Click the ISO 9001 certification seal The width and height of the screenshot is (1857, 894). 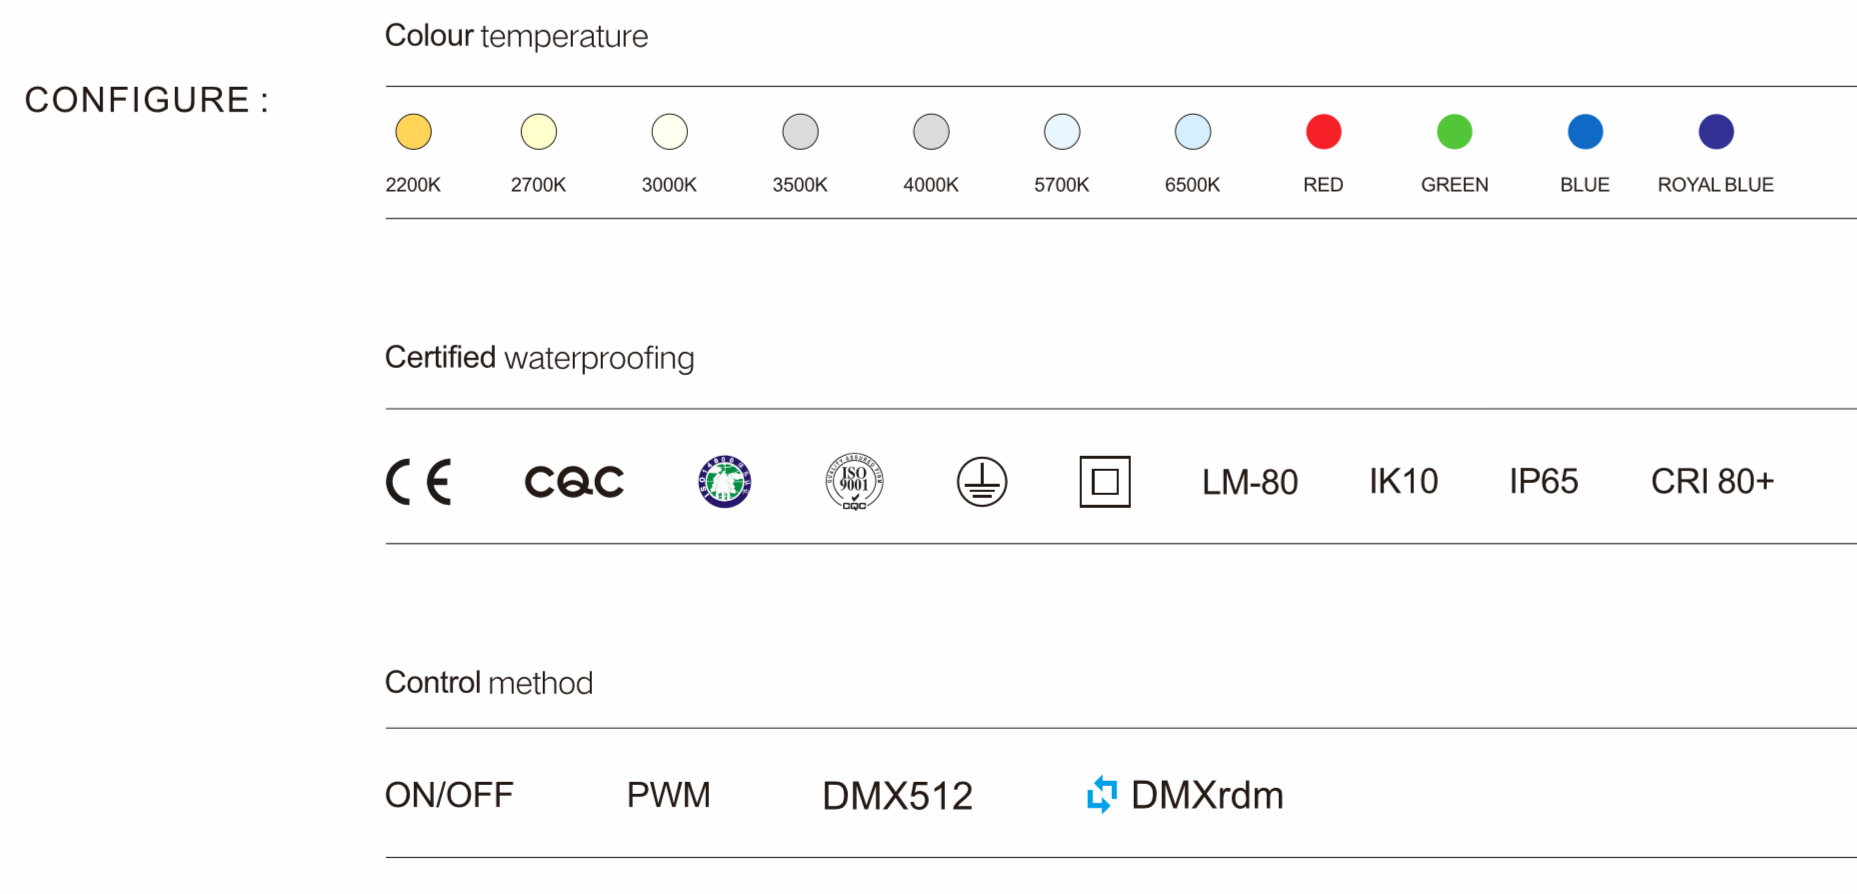(854, 482)
